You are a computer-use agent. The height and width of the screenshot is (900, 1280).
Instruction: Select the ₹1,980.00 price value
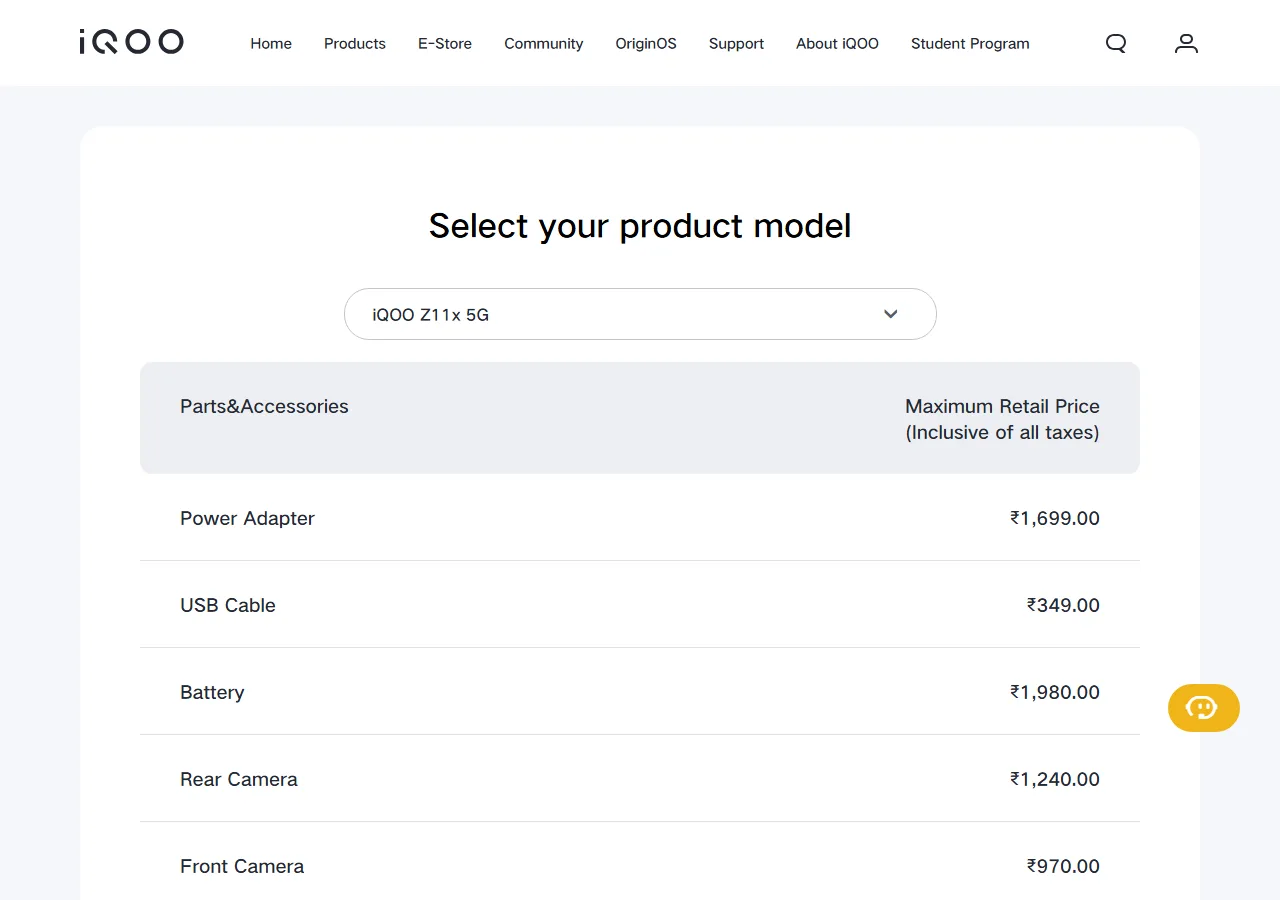tap(1055, 692)
